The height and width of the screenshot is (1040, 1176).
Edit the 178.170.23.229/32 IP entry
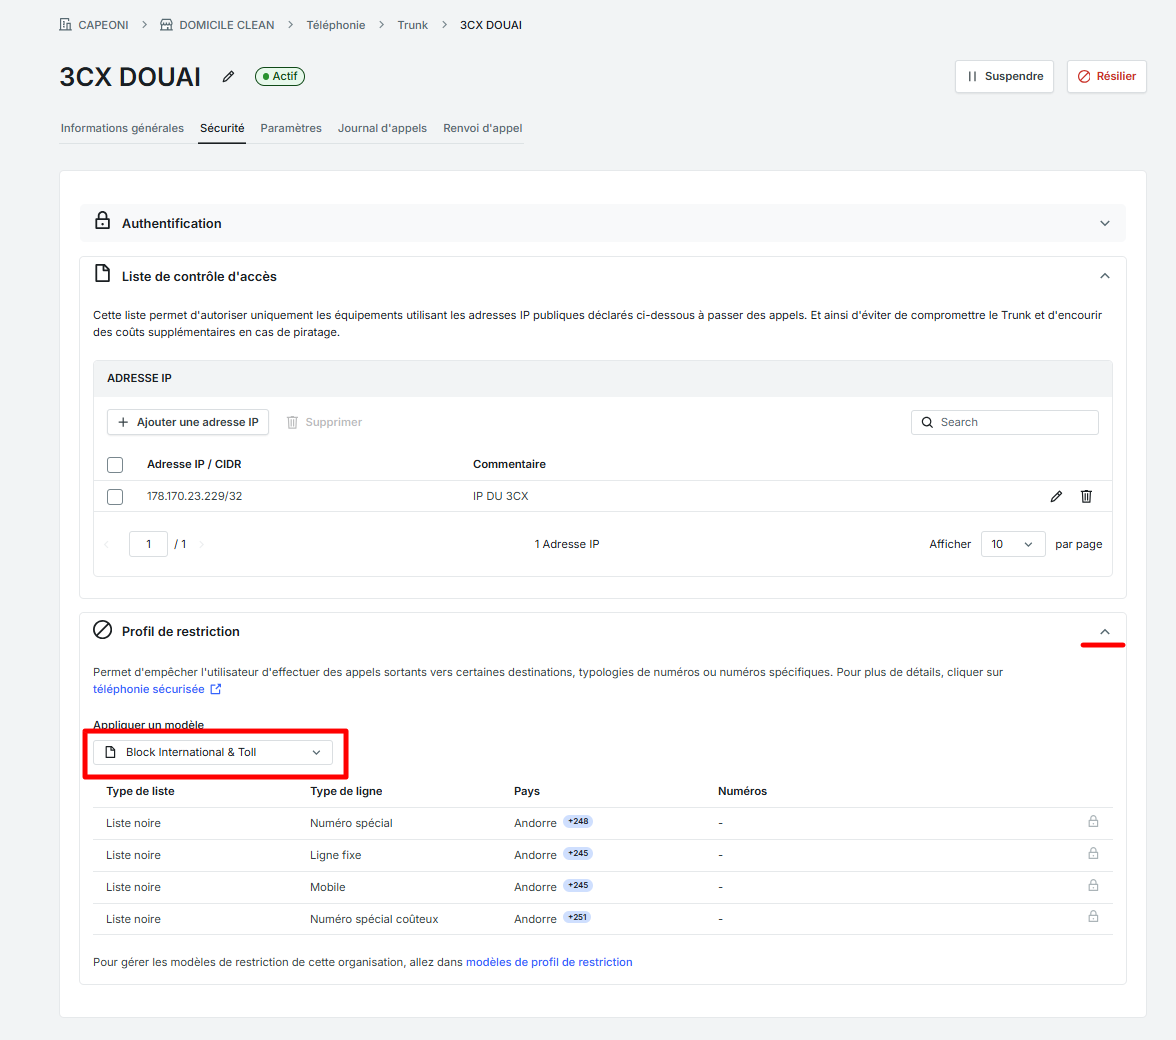[1056, 496]
